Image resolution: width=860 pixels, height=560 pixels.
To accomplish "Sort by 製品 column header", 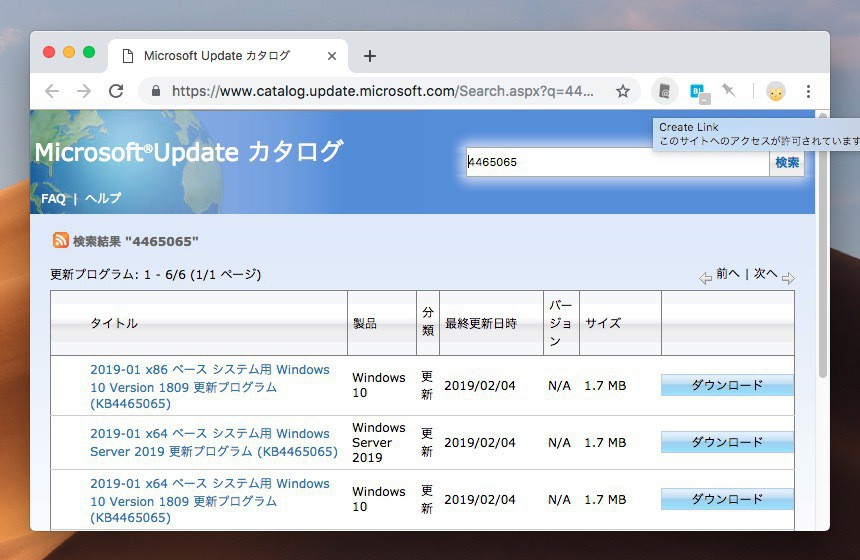I will pyautogui.click(x=365, y=323).
